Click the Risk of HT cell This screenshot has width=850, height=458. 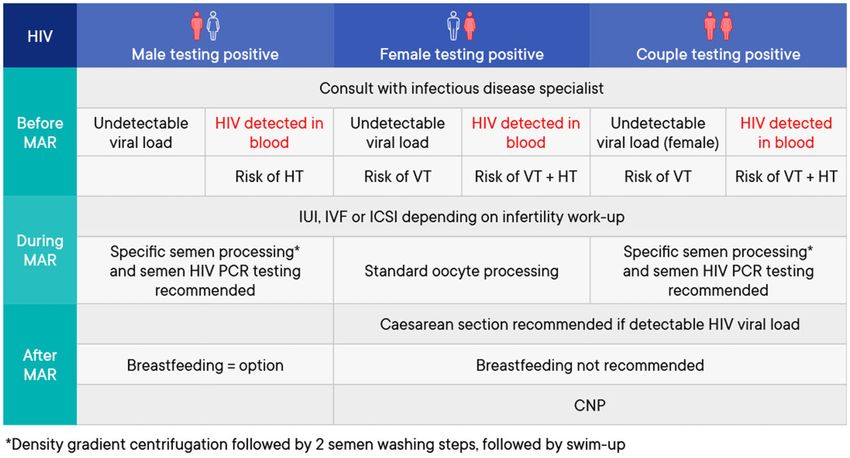pyautogui.click(x=269, y=176)
